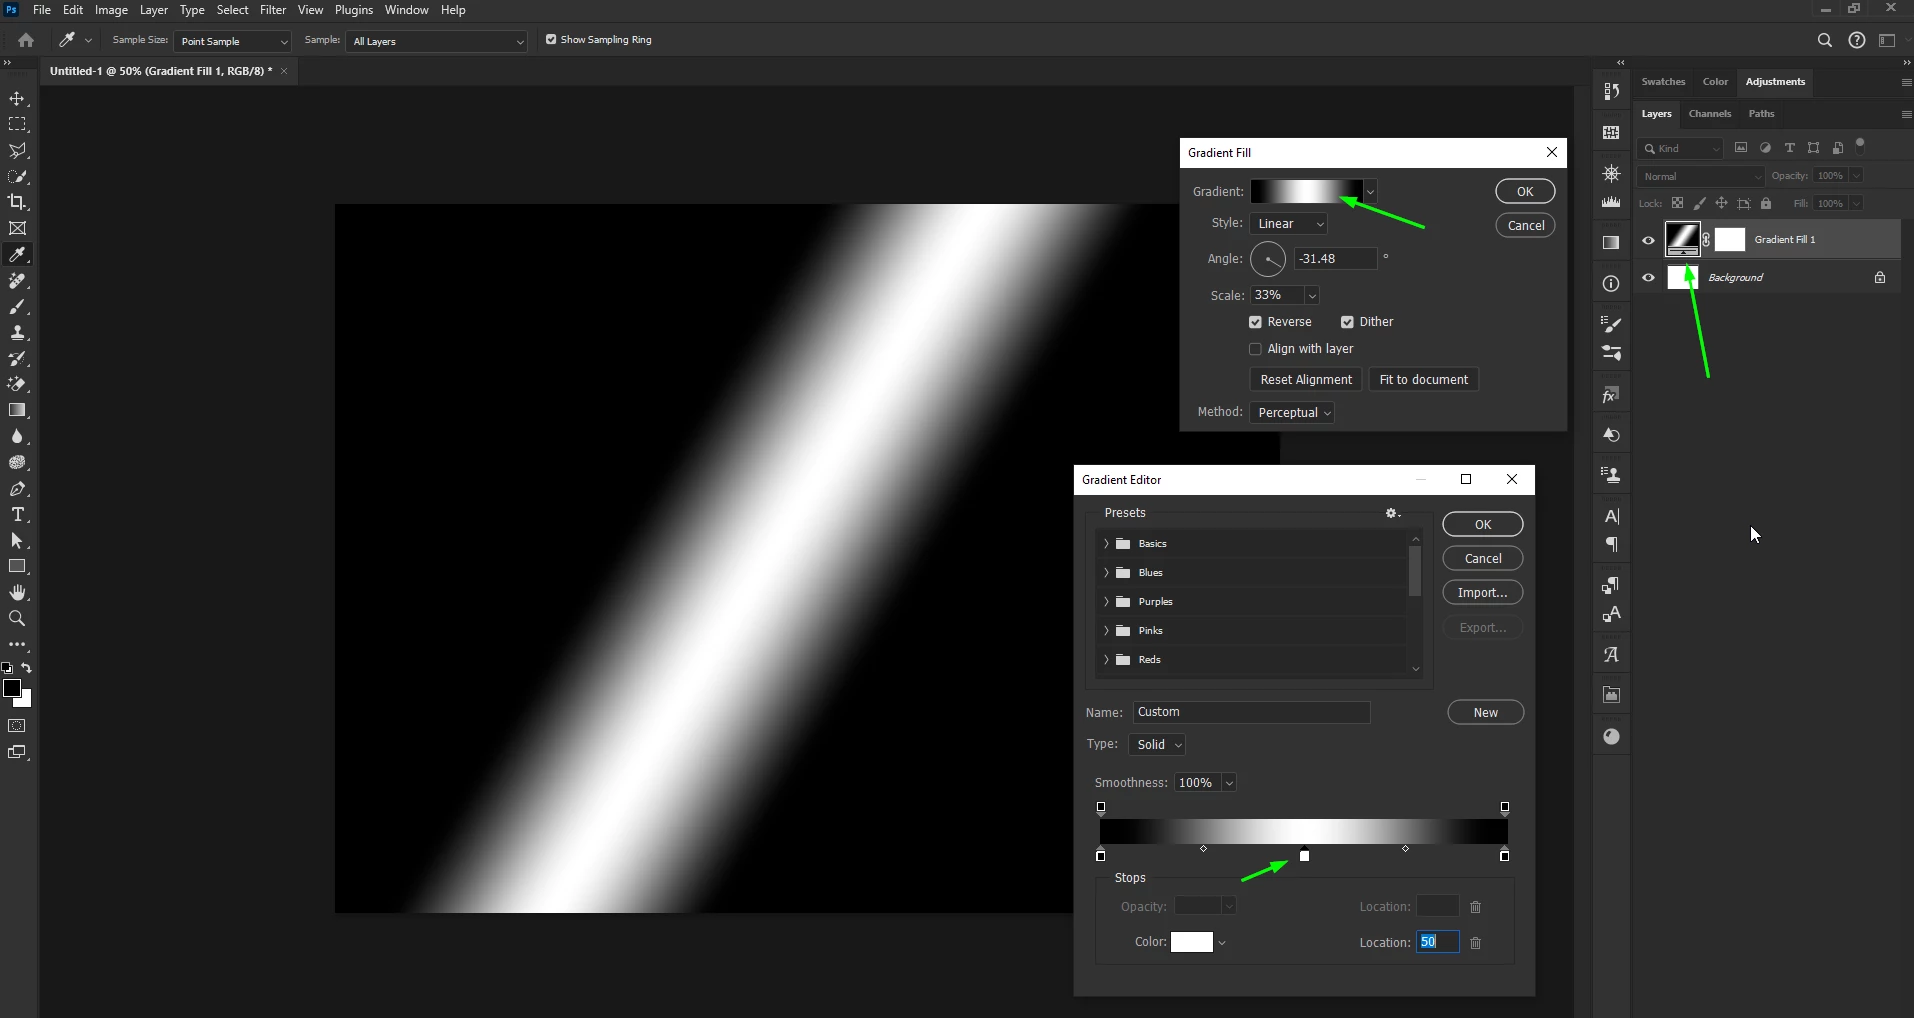
Task: Open the gradient picker dropdown arrow
Action: (1370, 192)
